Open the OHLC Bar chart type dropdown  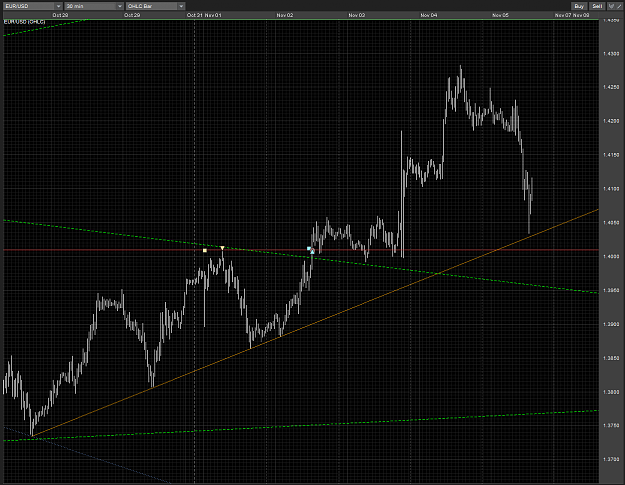click(155, 6)
